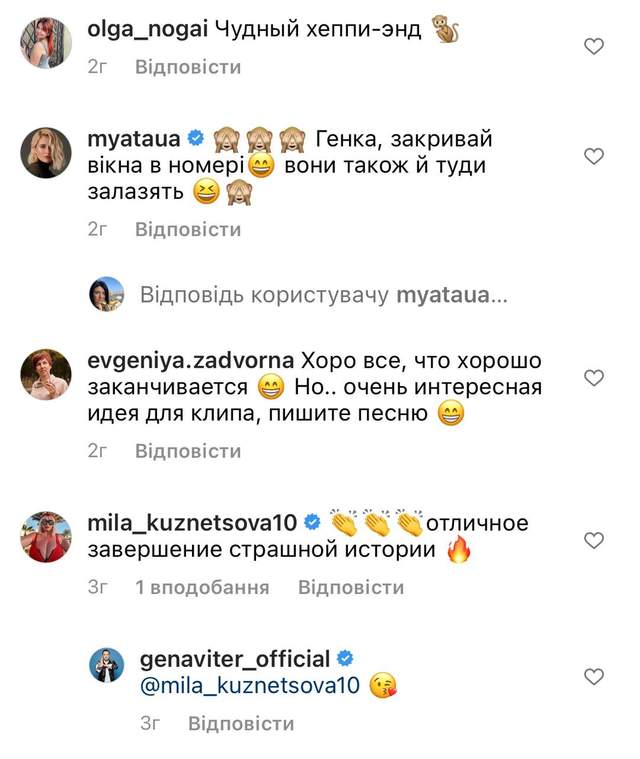Tap heart on genaviter_official's reply
Screen dimensions: 640x759
click(x=593, y=677)
